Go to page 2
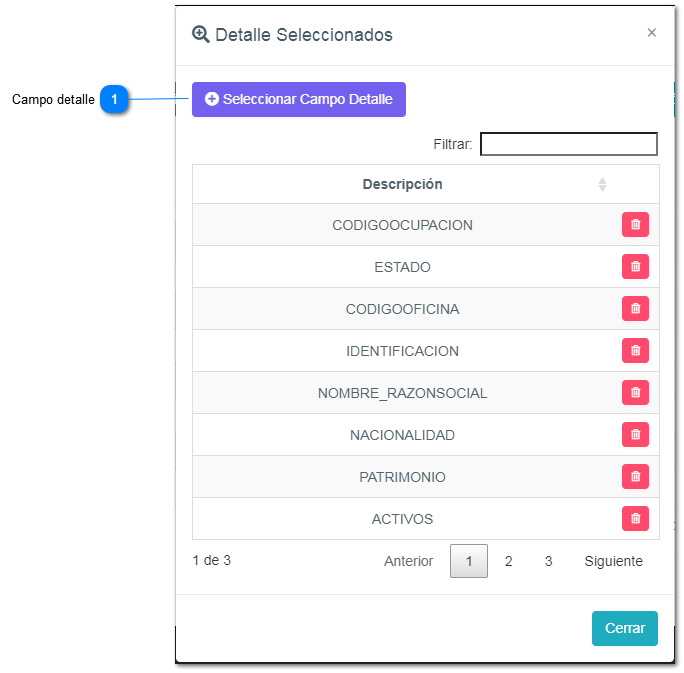 coord(508,561)
